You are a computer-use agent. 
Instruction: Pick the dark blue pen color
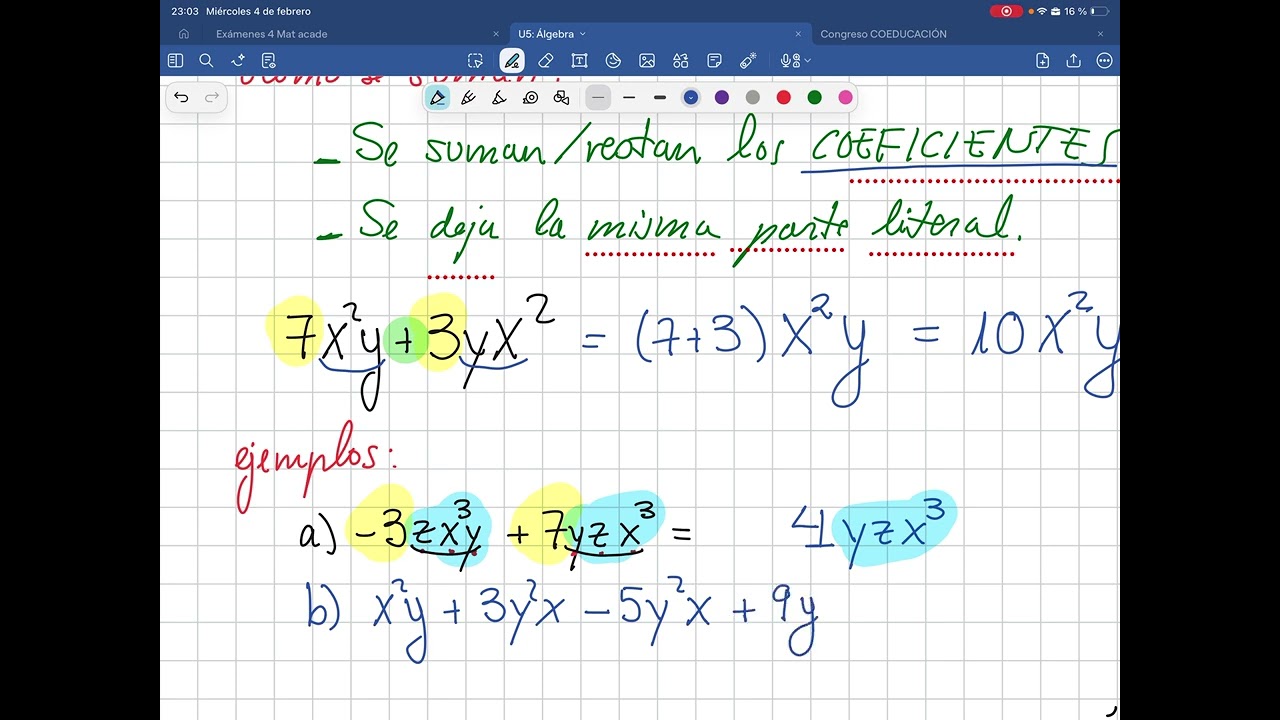click(690, 97)
